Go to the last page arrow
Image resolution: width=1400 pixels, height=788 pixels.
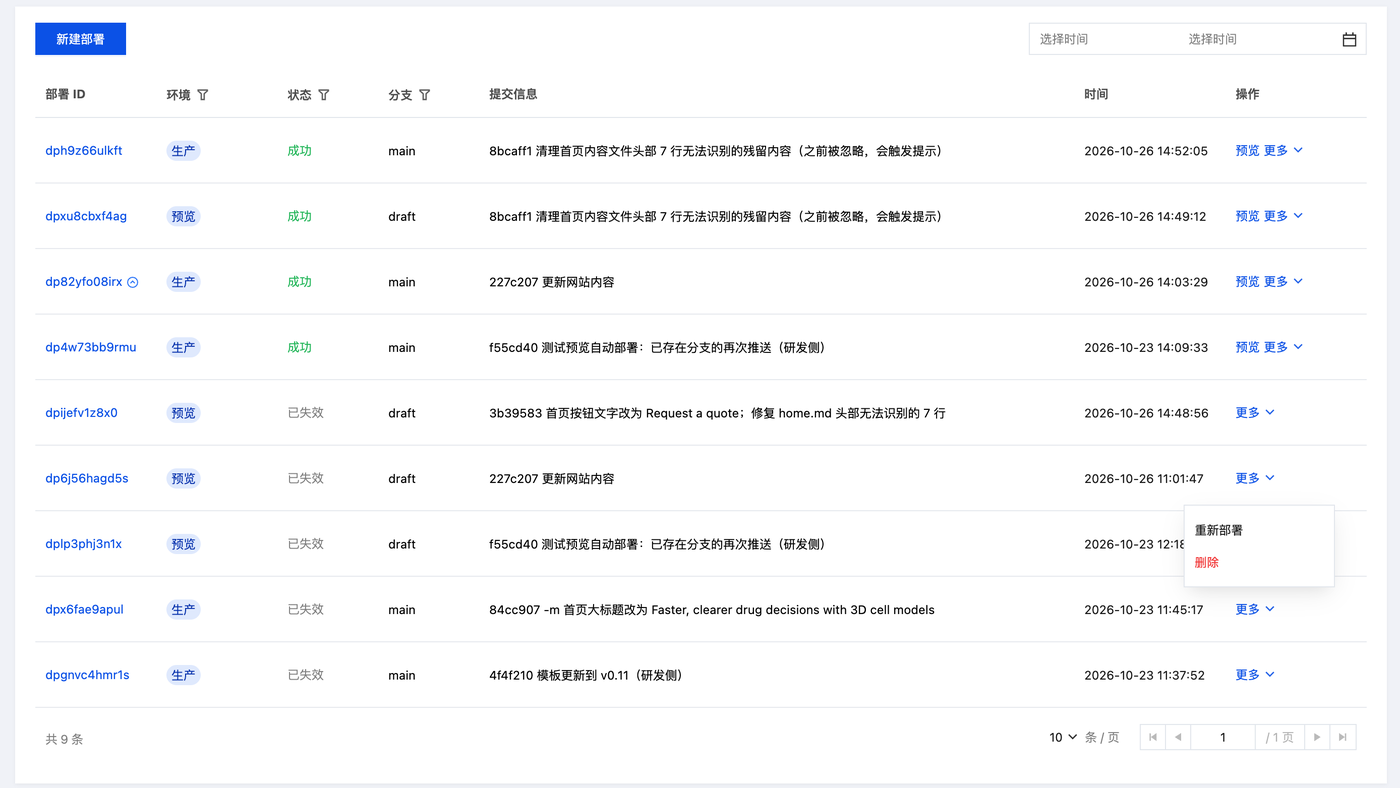point(1343,738)
